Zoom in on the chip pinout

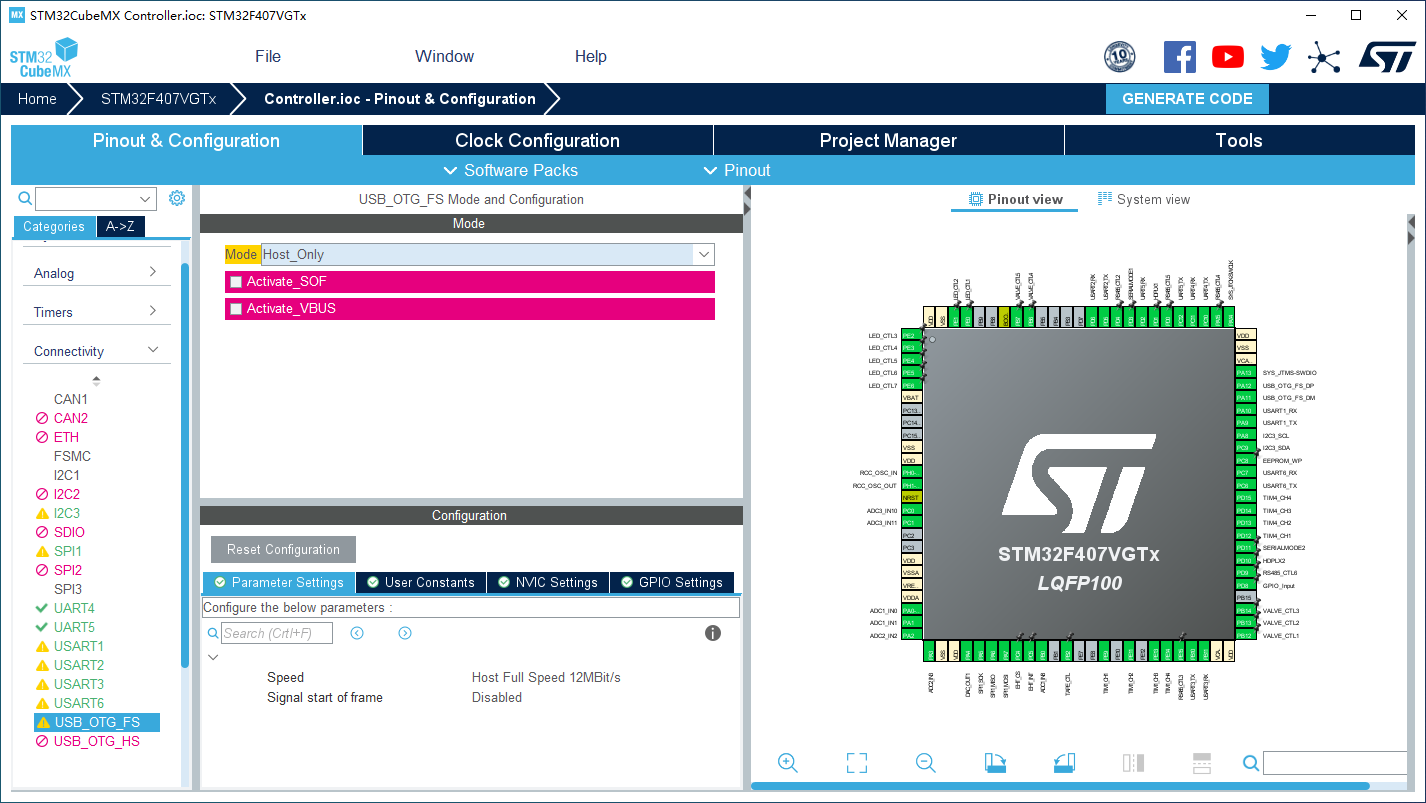pyautogui.click(x=787, y=763)
